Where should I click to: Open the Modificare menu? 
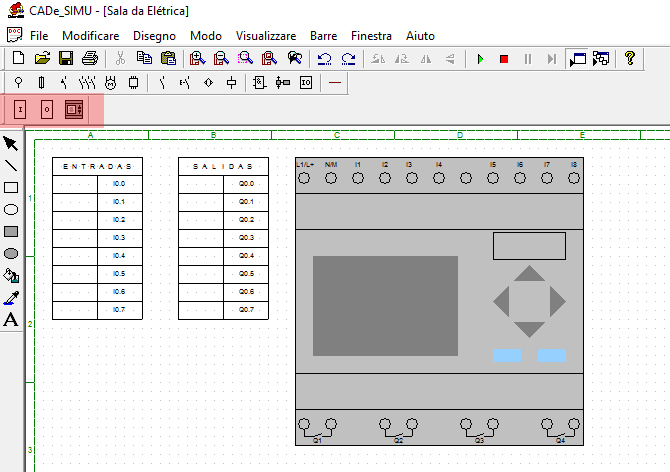coord(91,35)
